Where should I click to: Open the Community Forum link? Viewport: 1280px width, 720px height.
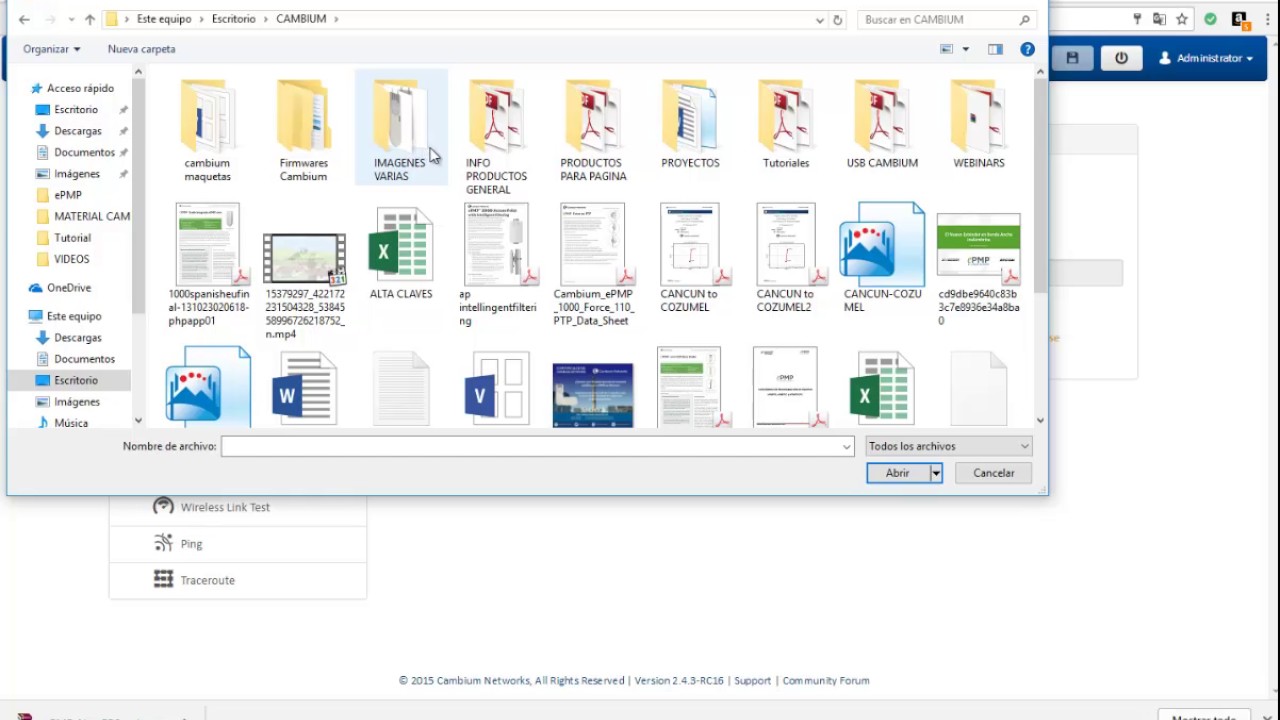826,681
